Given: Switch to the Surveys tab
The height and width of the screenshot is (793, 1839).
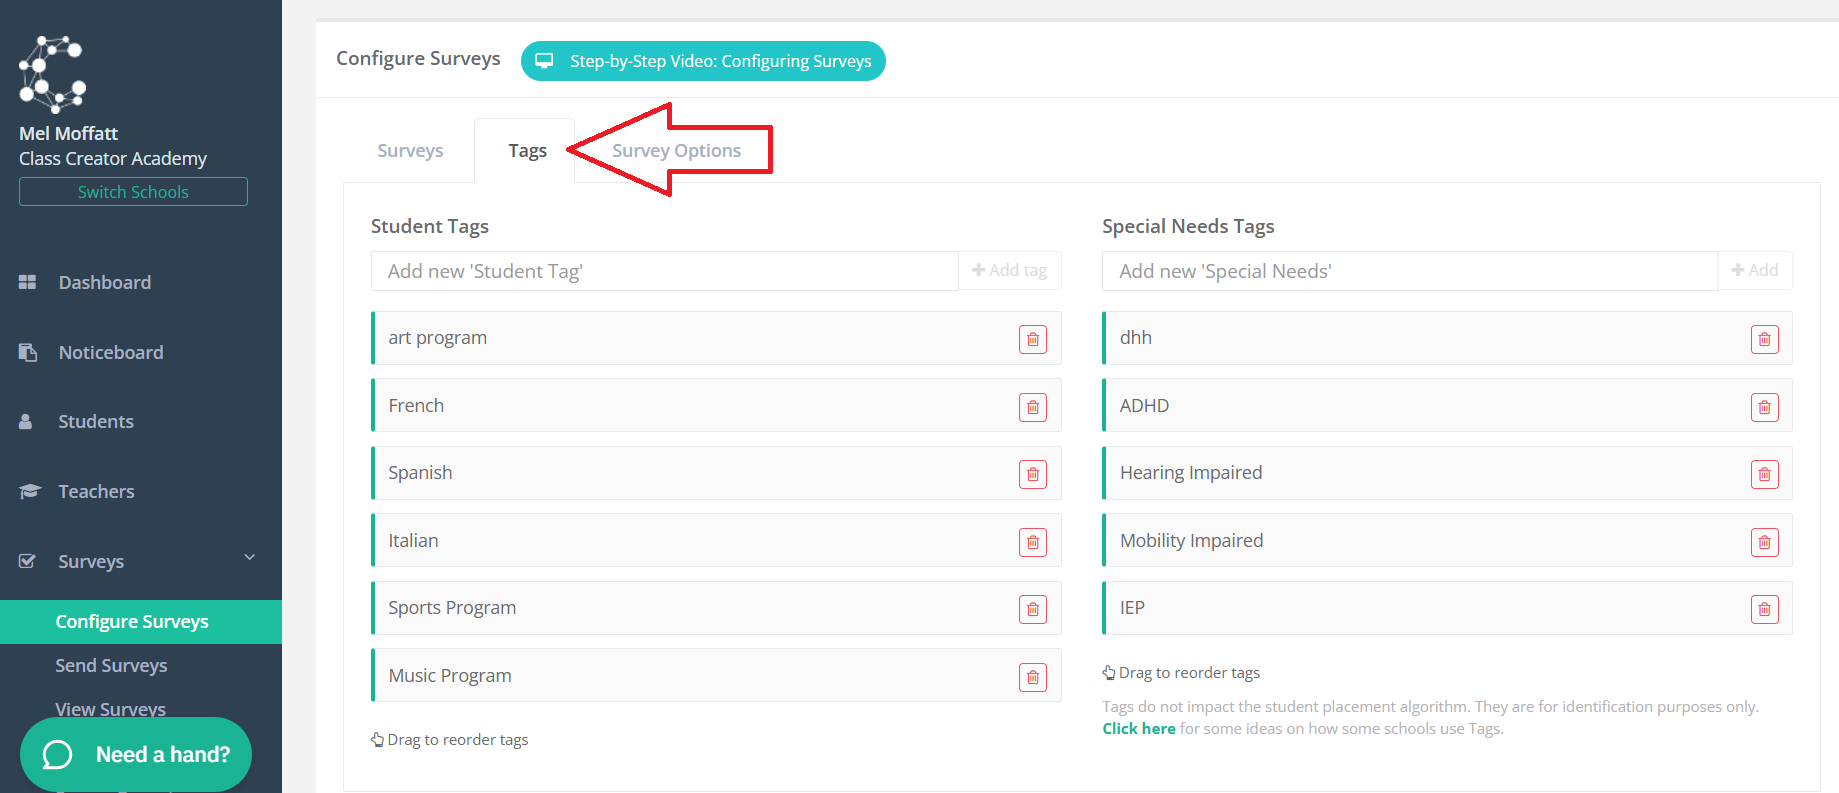Looking at the screenshot, I should (x=410, y=150).
